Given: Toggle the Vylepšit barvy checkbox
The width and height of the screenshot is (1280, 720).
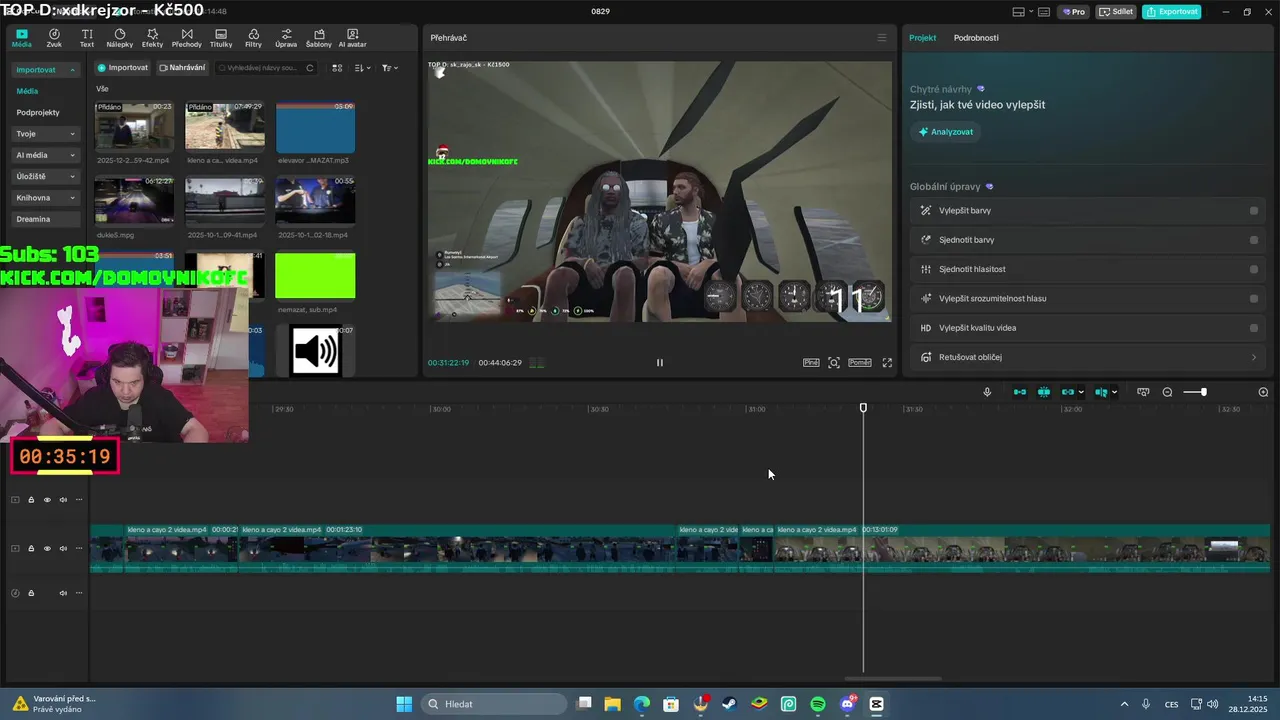Looking at the screenshot, I should (1254, 211).
